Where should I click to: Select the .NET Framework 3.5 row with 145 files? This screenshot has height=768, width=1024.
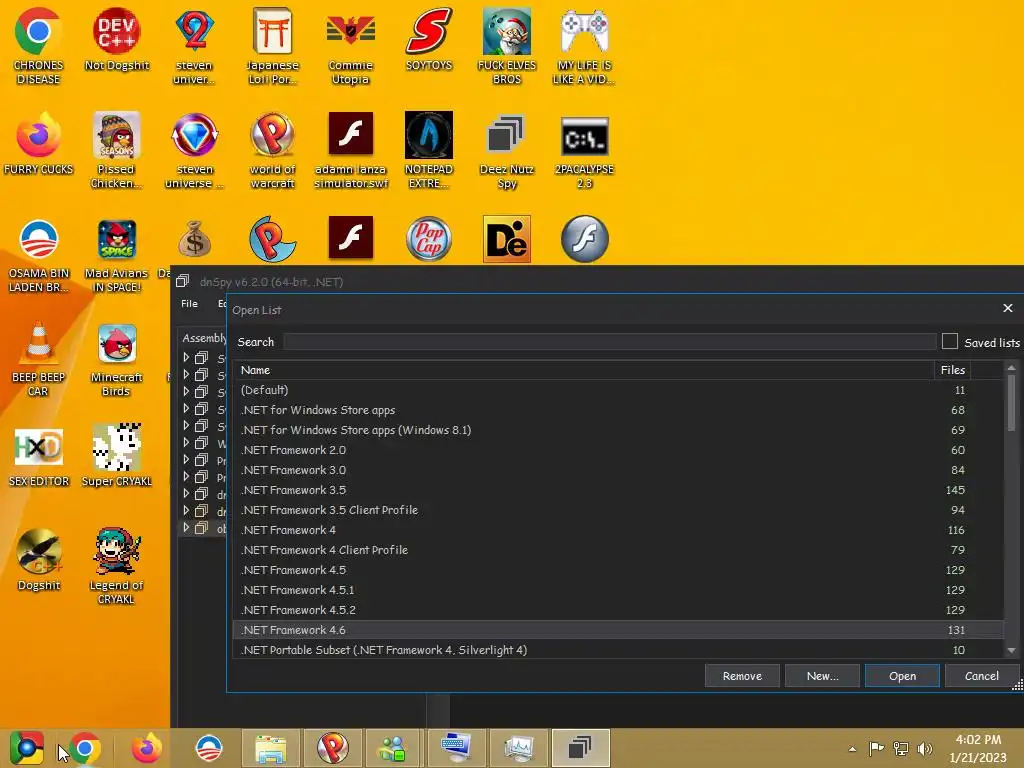(618, 490)
